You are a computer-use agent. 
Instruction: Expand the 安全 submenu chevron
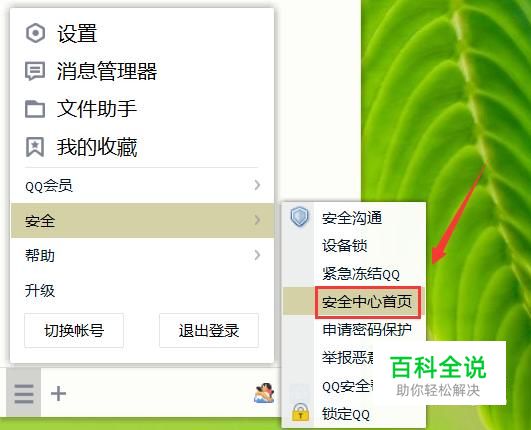pos(257,220)
